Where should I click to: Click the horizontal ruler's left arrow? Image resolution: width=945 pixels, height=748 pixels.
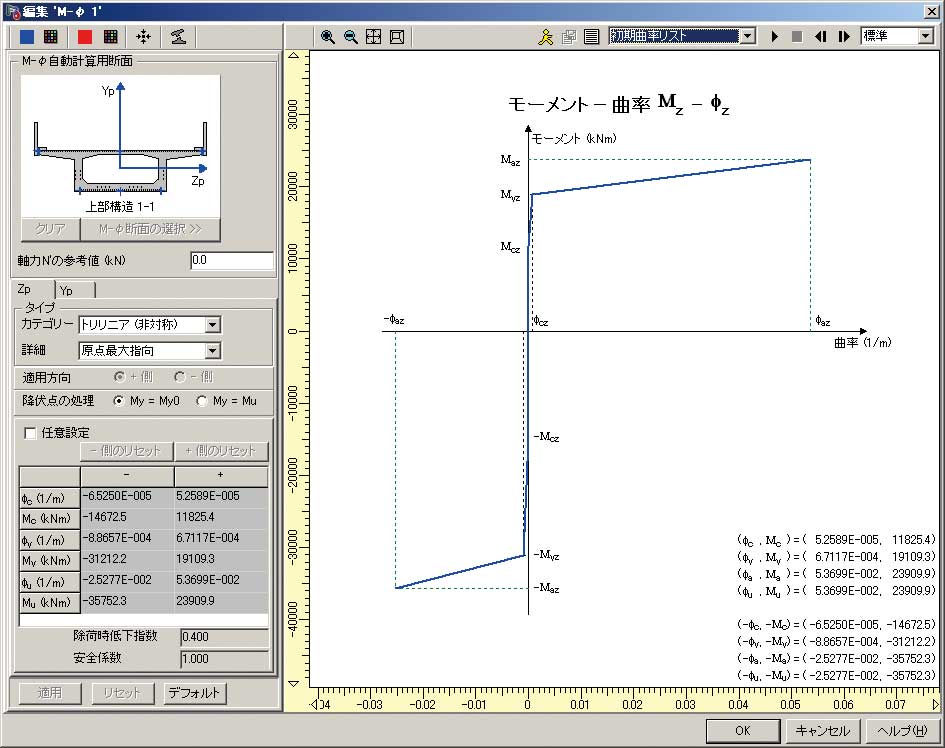tap(315, 705)
